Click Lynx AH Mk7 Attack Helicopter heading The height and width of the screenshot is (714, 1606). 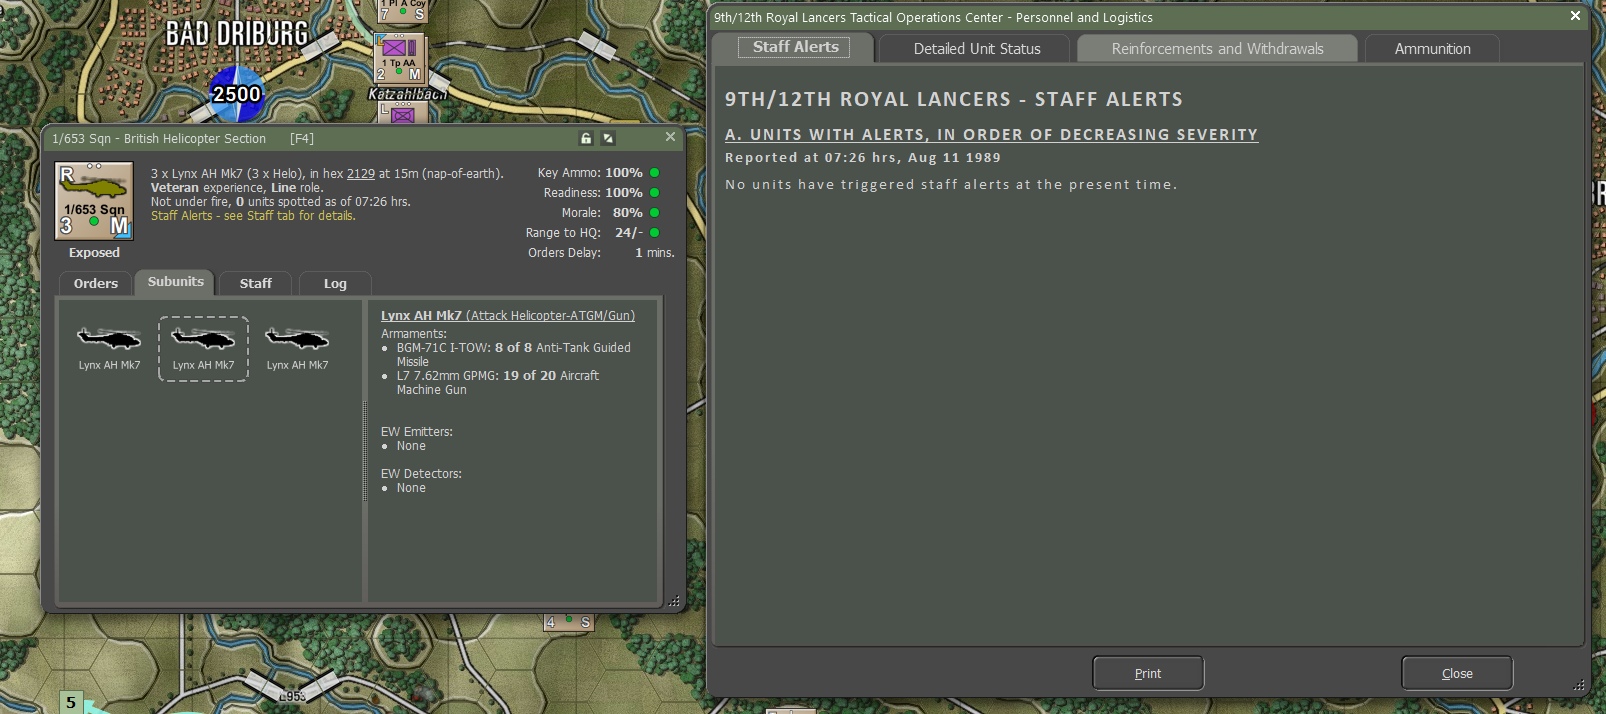[x=508, y=316]
